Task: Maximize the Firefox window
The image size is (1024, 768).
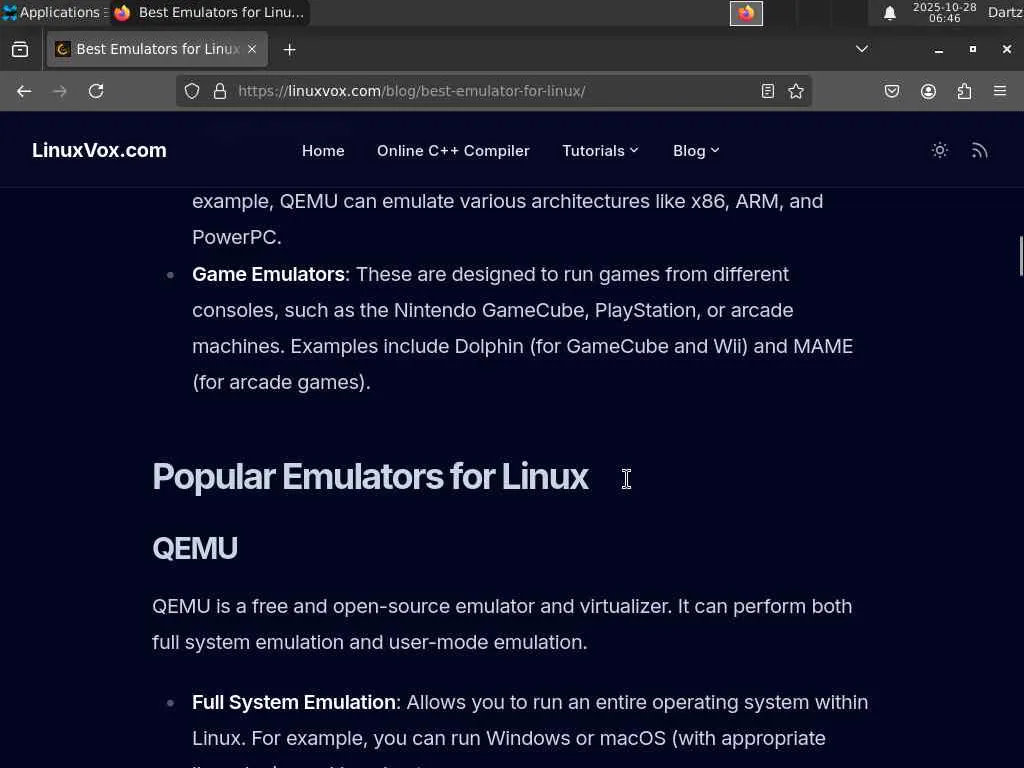Action: click(x=972, y=50)
